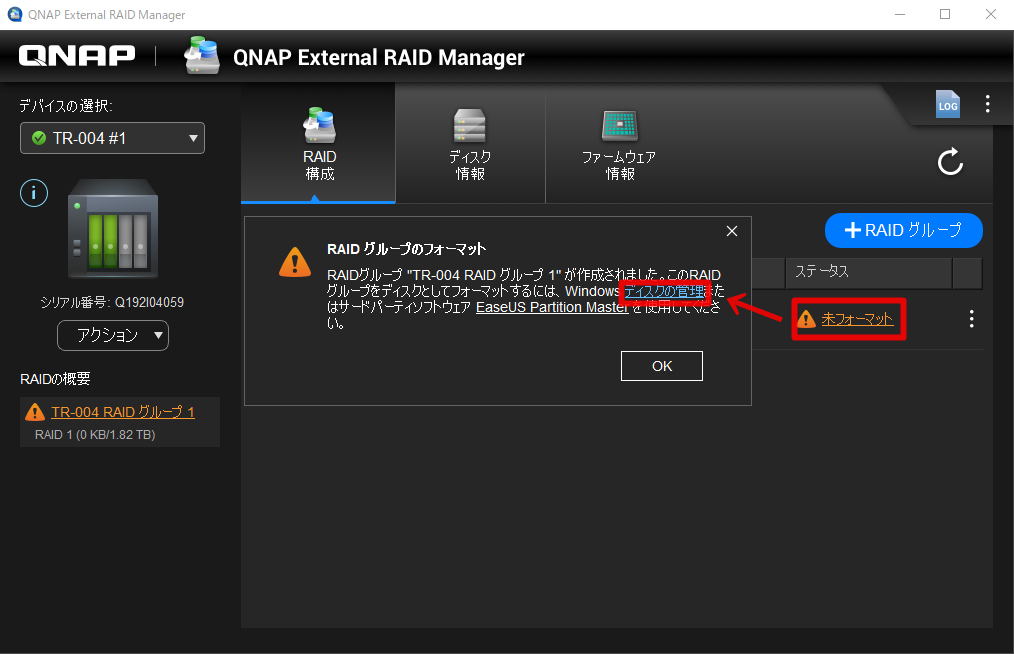Open the more options menu in the unformatted RAID row
Image resolution: width=1014 pixels, height=654 pixels.
[971, 318]
